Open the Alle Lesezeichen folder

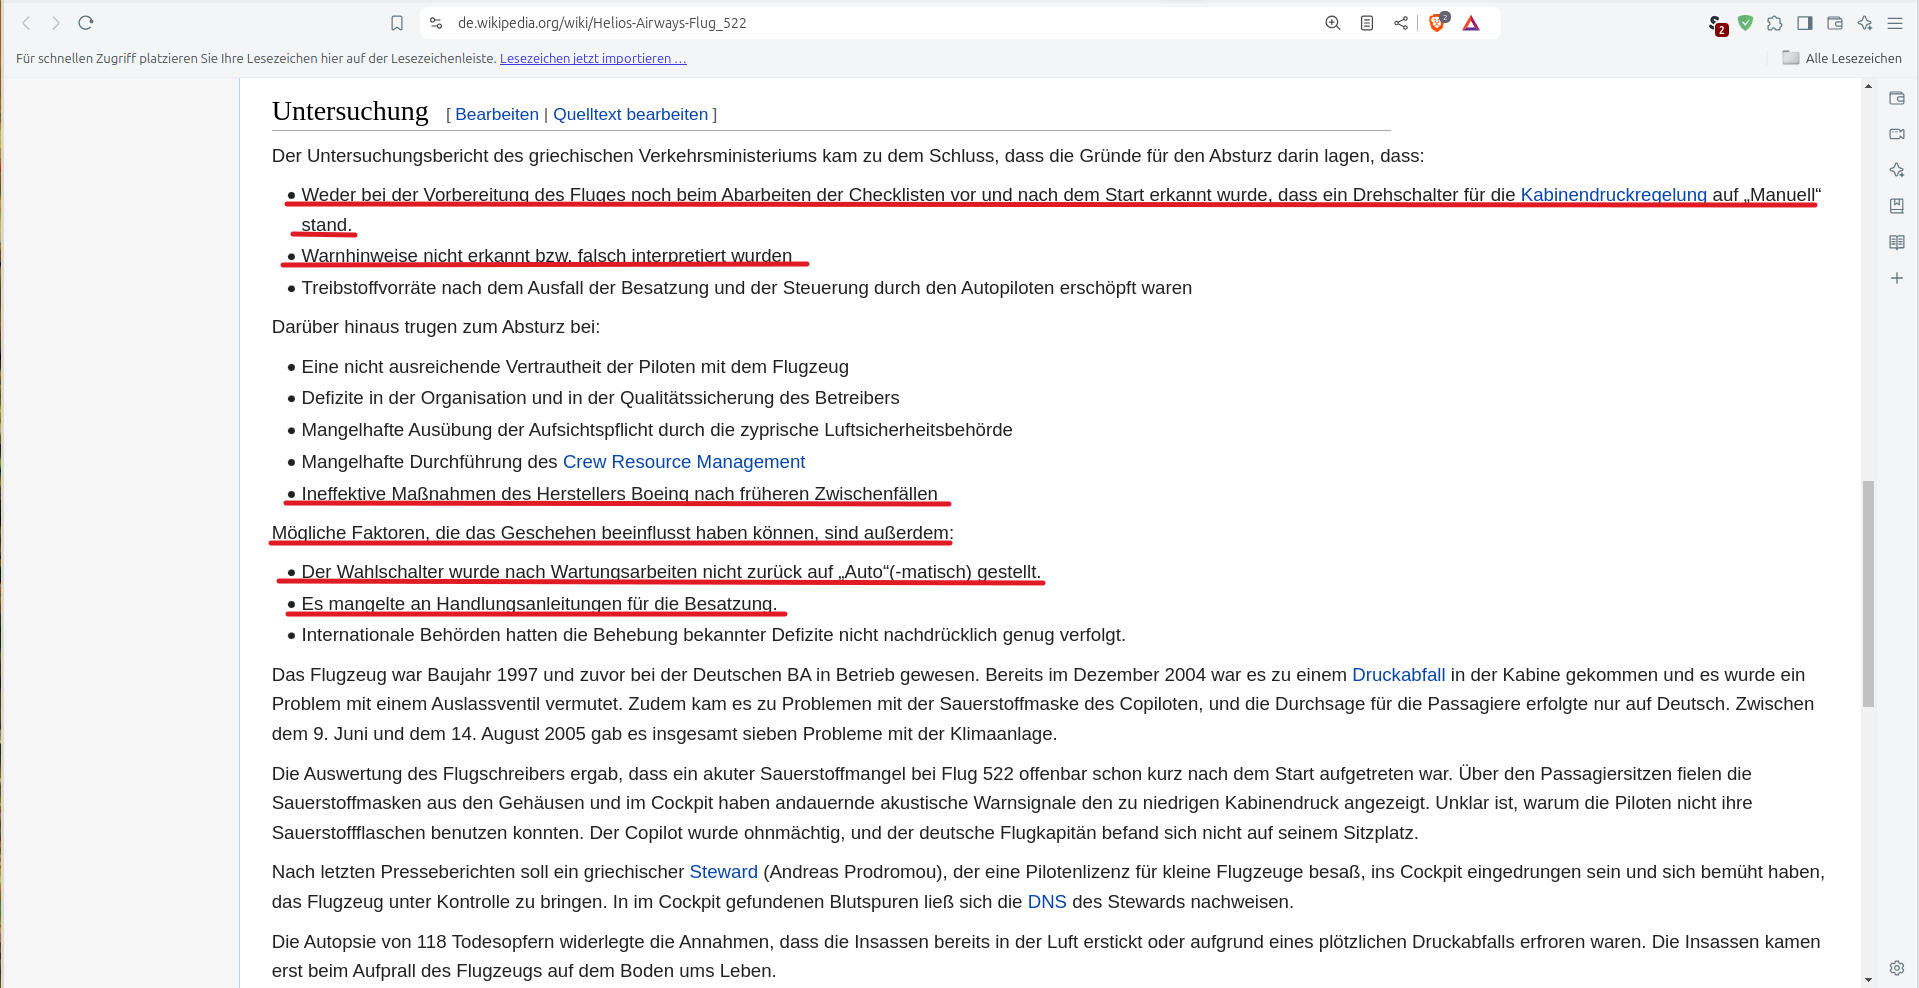coord(1842,58)
